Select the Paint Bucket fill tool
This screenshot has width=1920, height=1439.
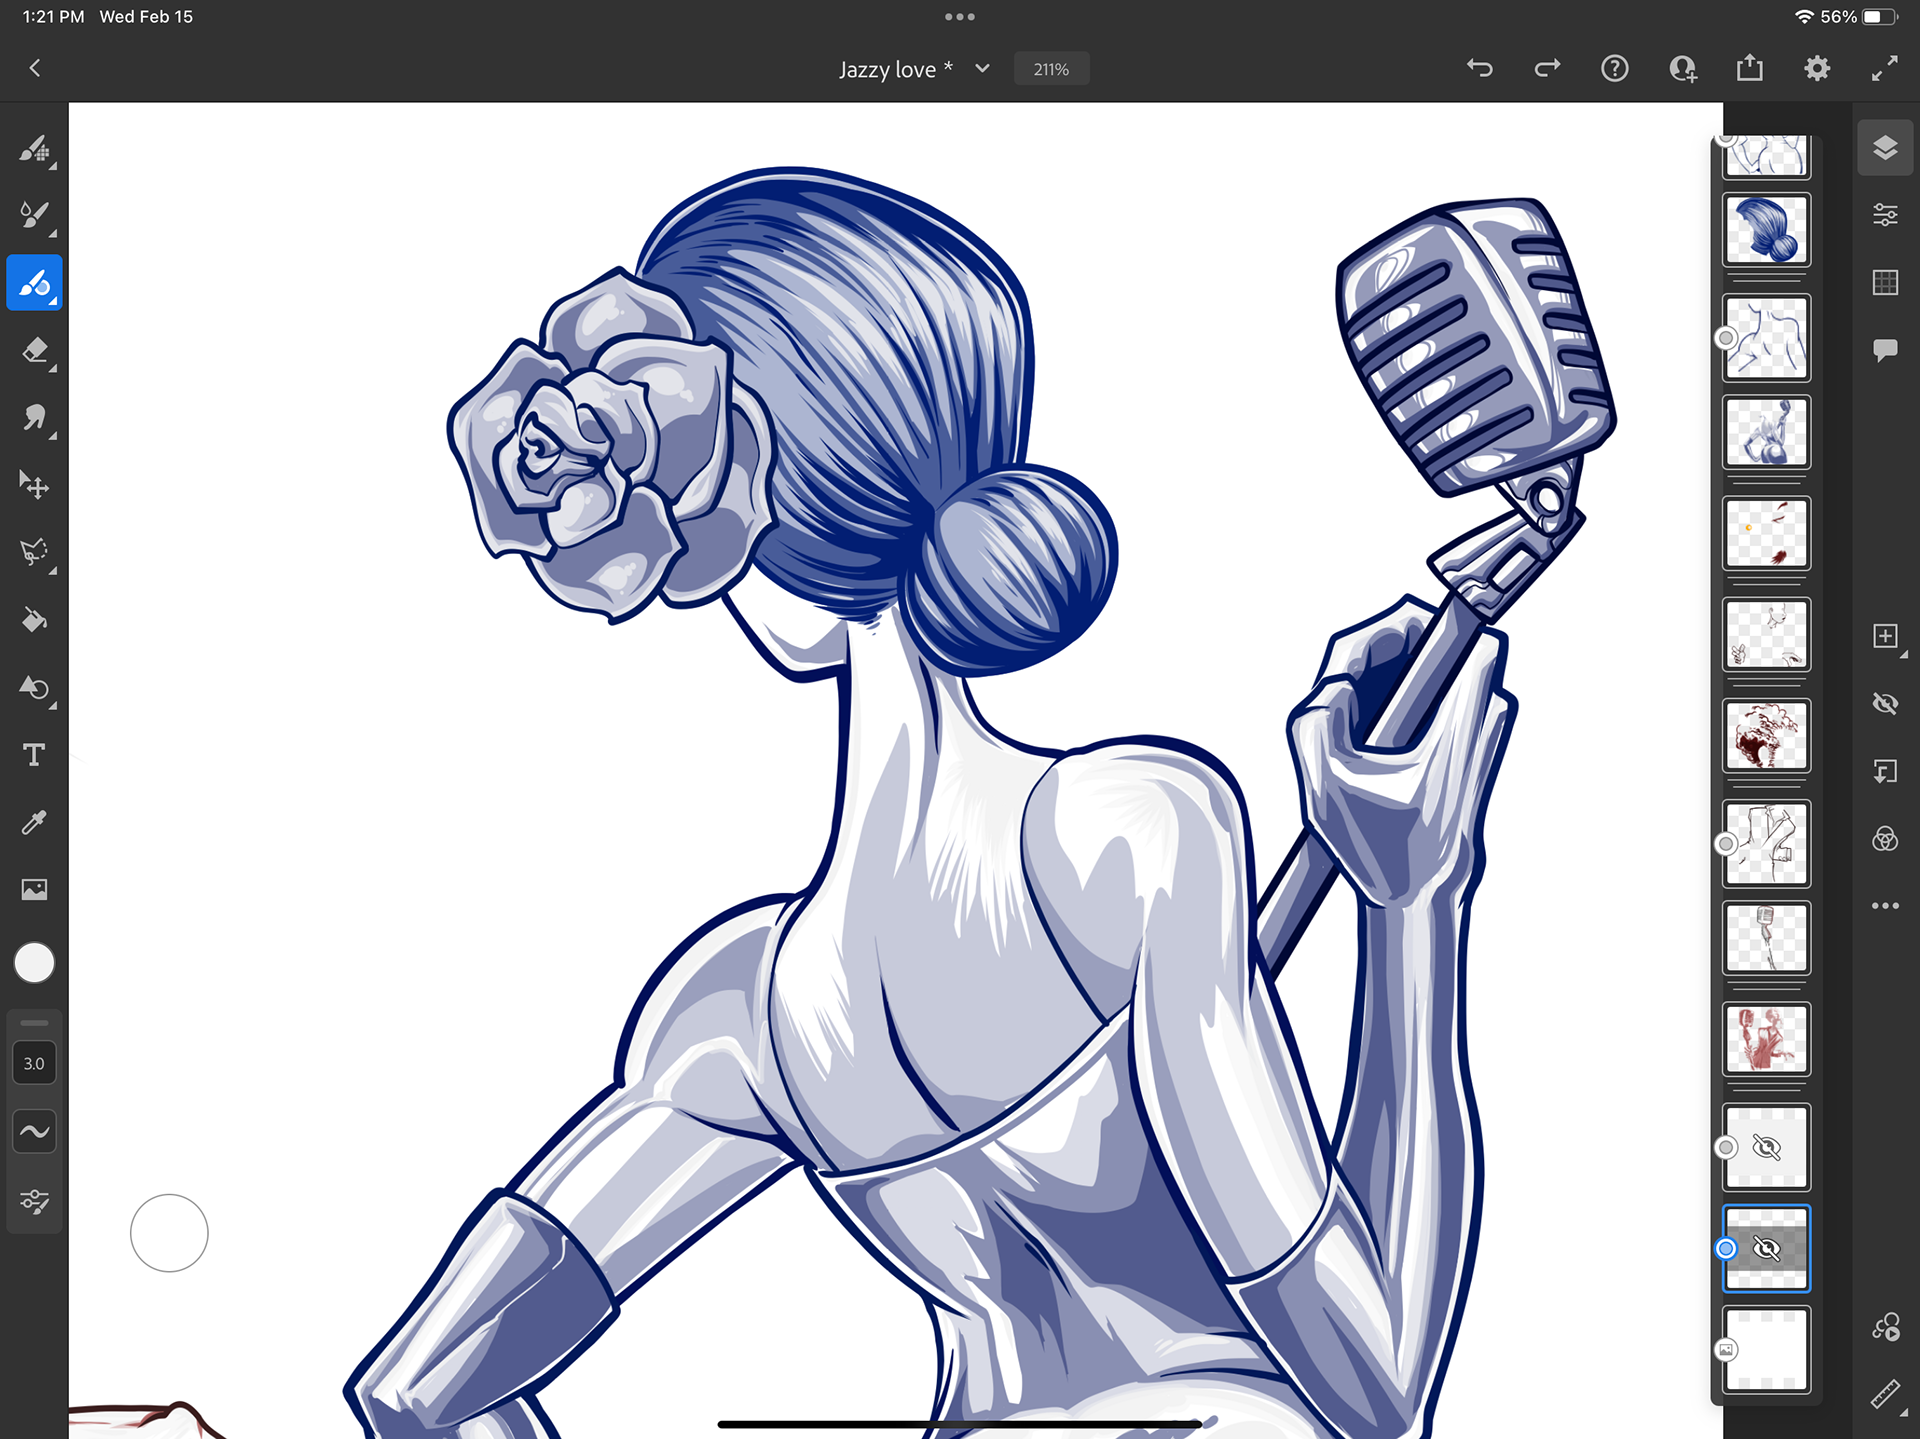[x=34, y=620]
